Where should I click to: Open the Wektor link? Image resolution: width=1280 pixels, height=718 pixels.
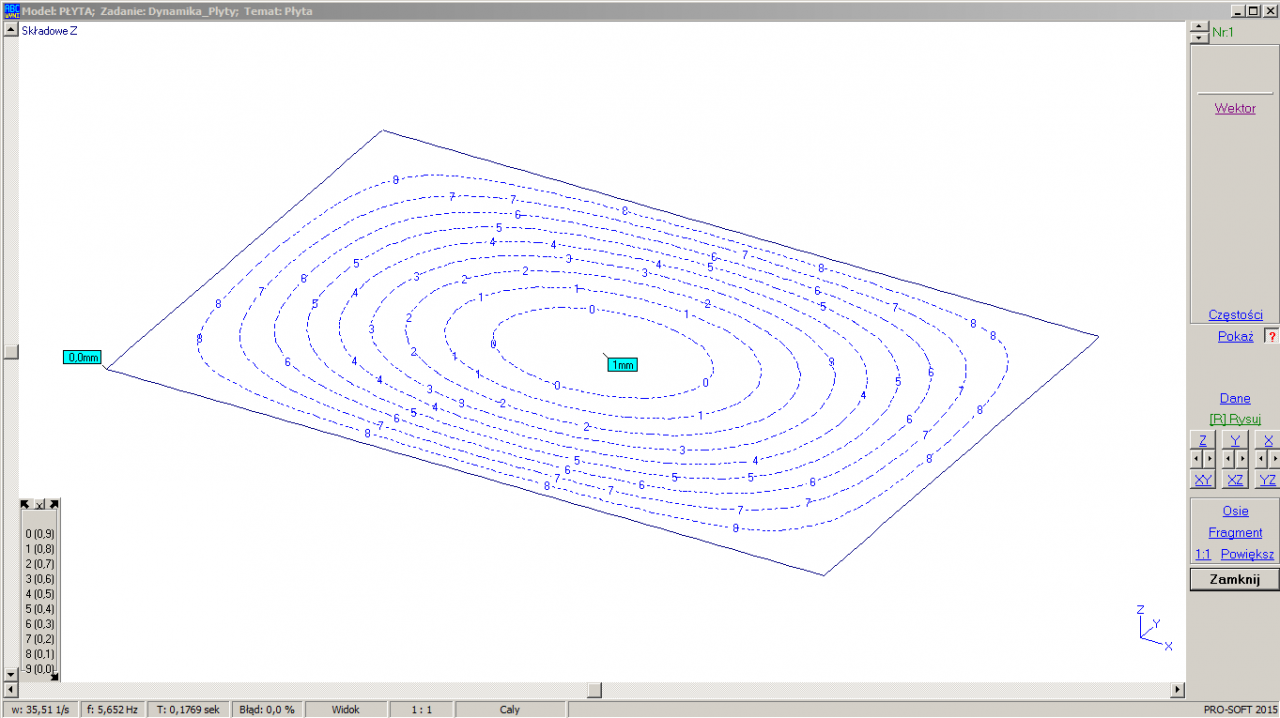(x=1235, y=108)
